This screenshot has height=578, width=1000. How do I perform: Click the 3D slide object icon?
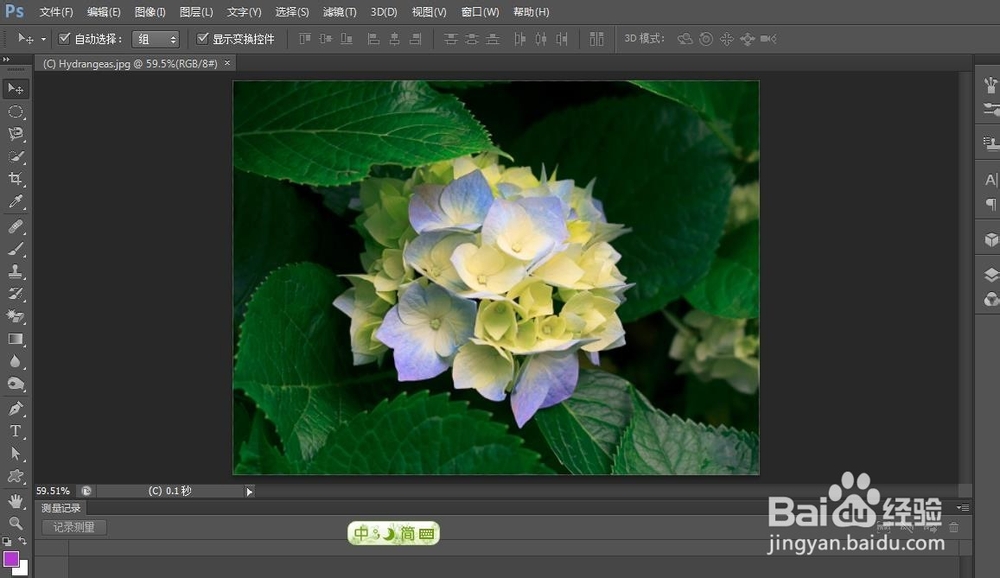click(747, 39)
